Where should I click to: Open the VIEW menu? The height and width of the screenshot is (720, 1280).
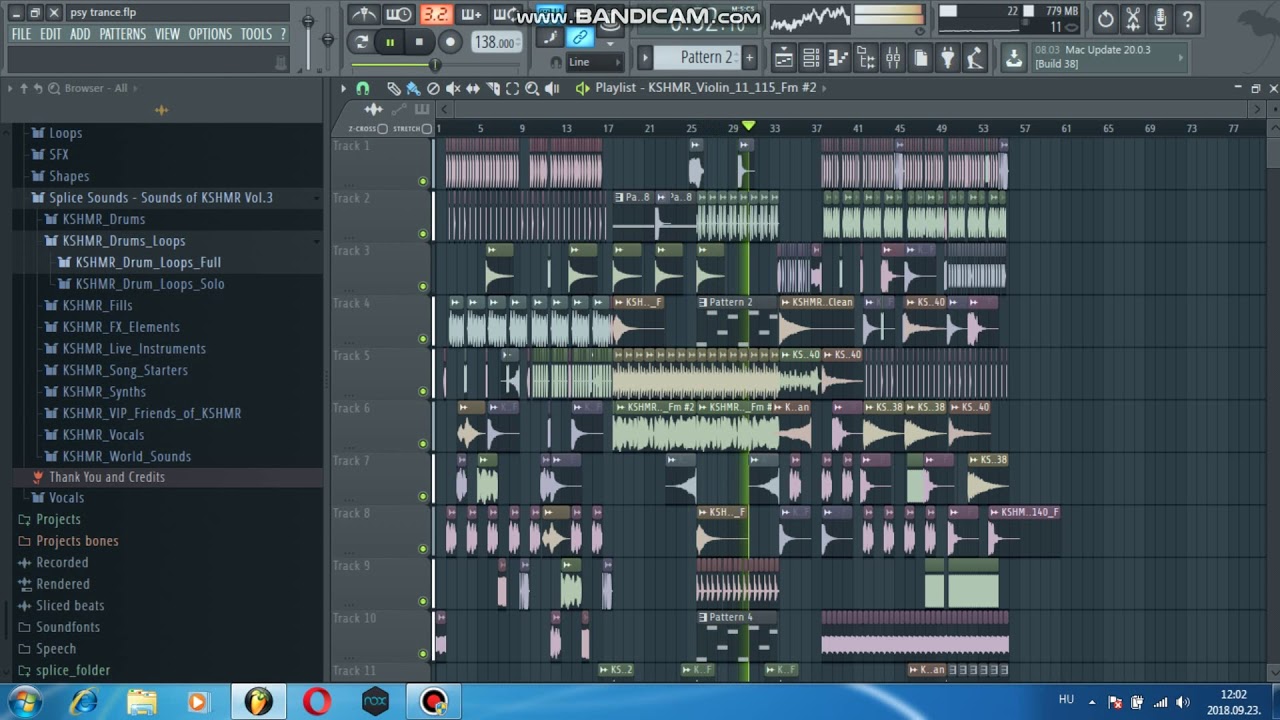[x=167, y=34]
